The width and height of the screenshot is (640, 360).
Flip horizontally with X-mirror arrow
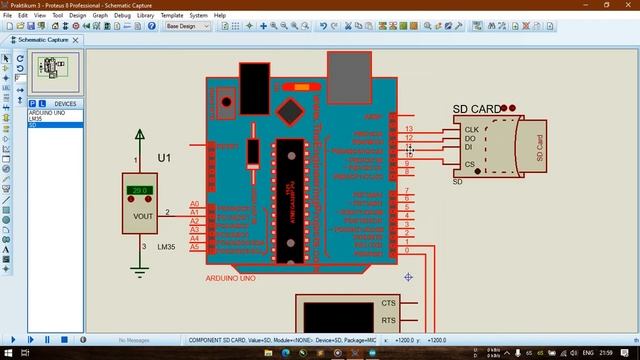[20, 90]
